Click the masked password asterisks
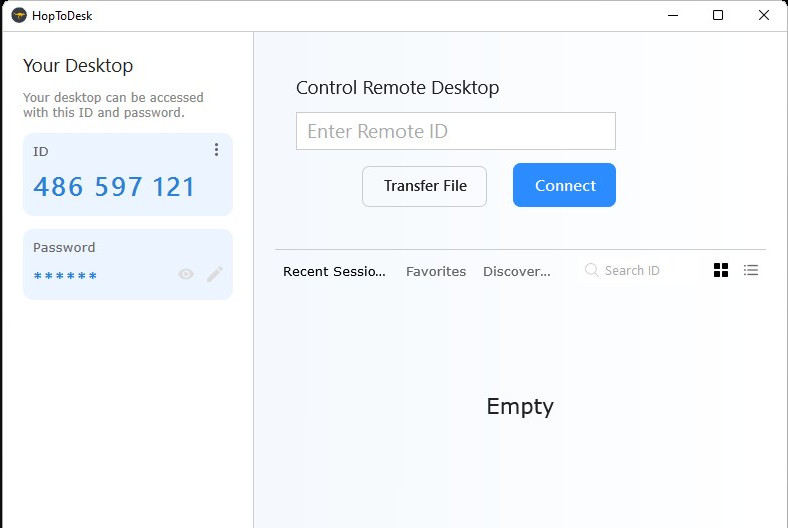Screen dimensions: 788x528 pos(65,276)
